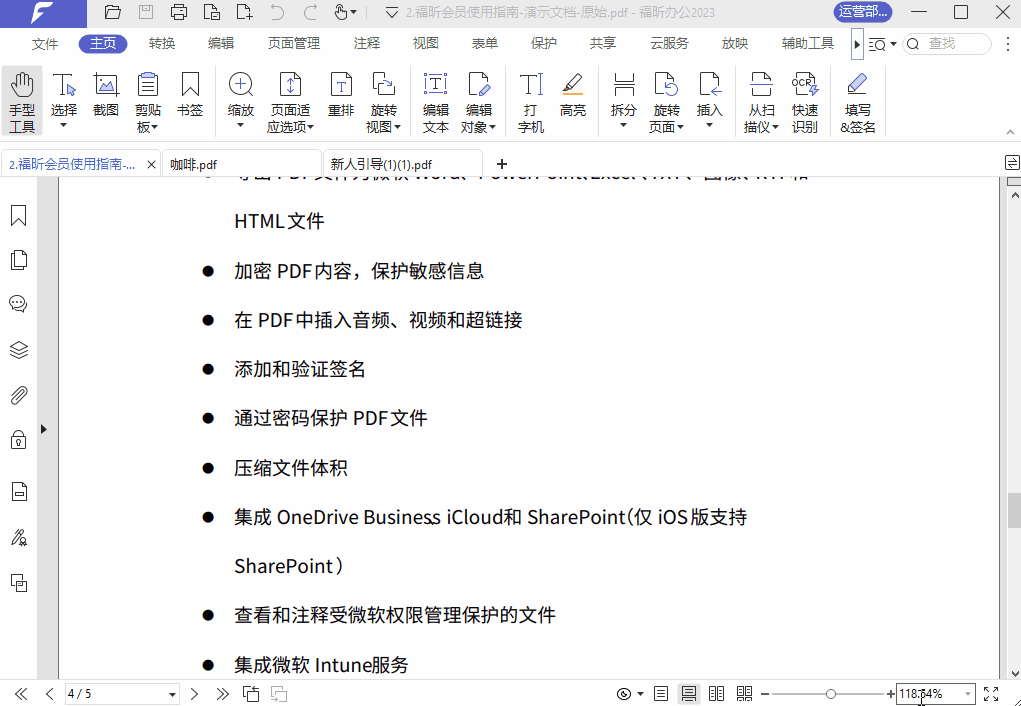Image resolution: width=1021 pixels, height=706 pixels.
Task: Select the Hand tool
Action: 21,97
